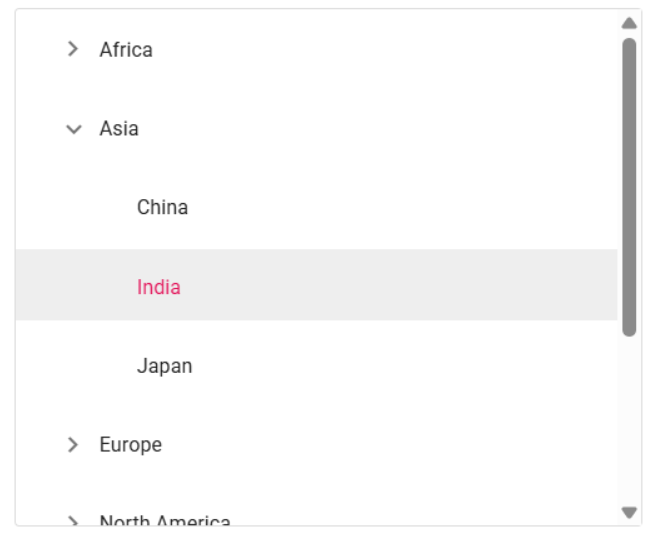Choose Japan under Asia
656x543 pixels.
tap(164, 366)
